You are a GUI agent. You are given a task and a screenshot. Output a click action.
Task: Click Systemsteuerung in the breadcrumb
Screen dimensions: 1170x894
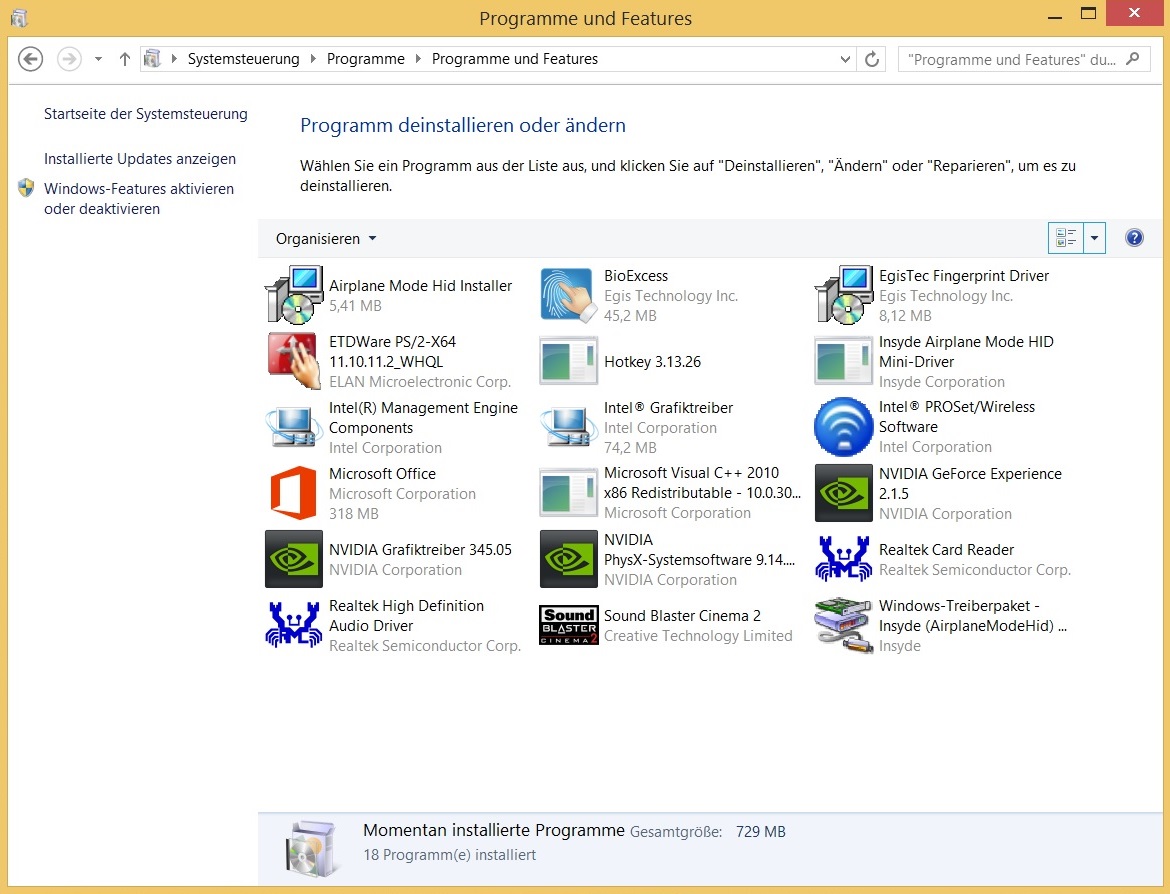pyautogui.click(x=243, y=59)
